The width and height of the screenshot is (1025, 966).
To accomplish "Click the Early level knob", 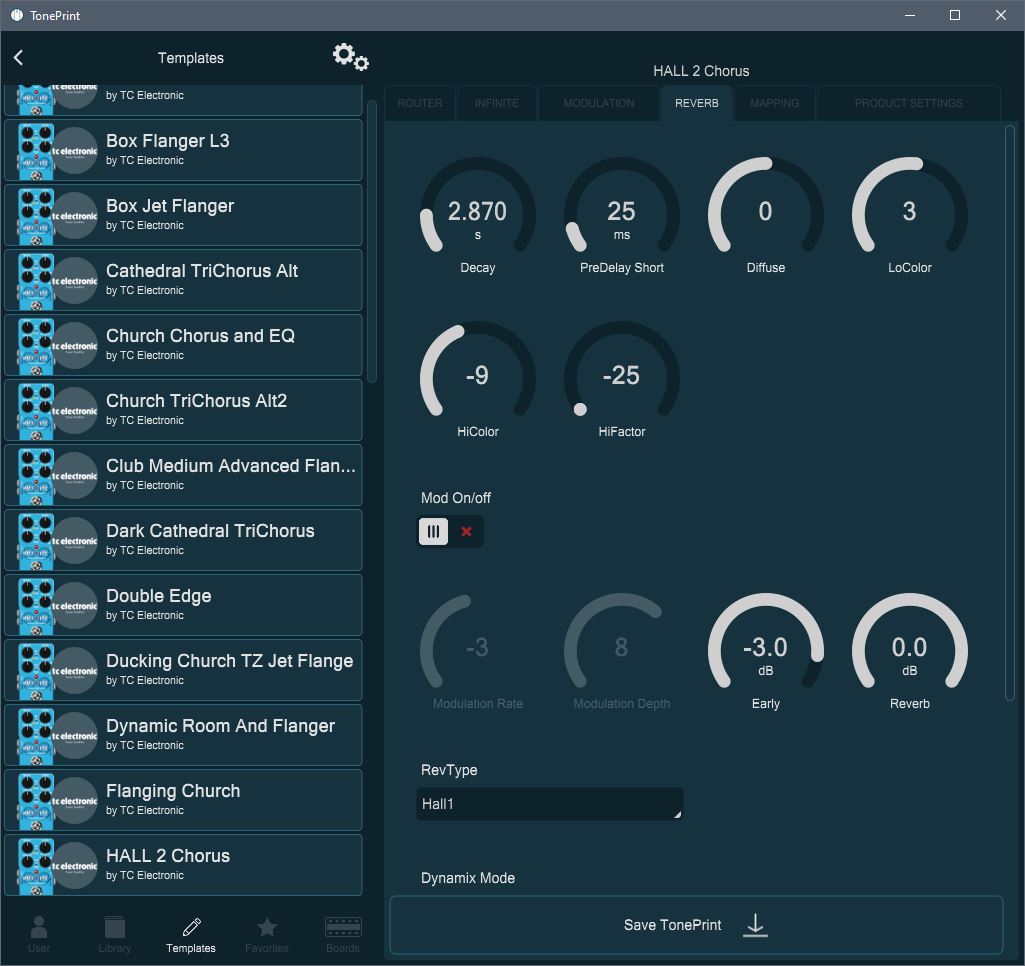I will click(765, 650).
